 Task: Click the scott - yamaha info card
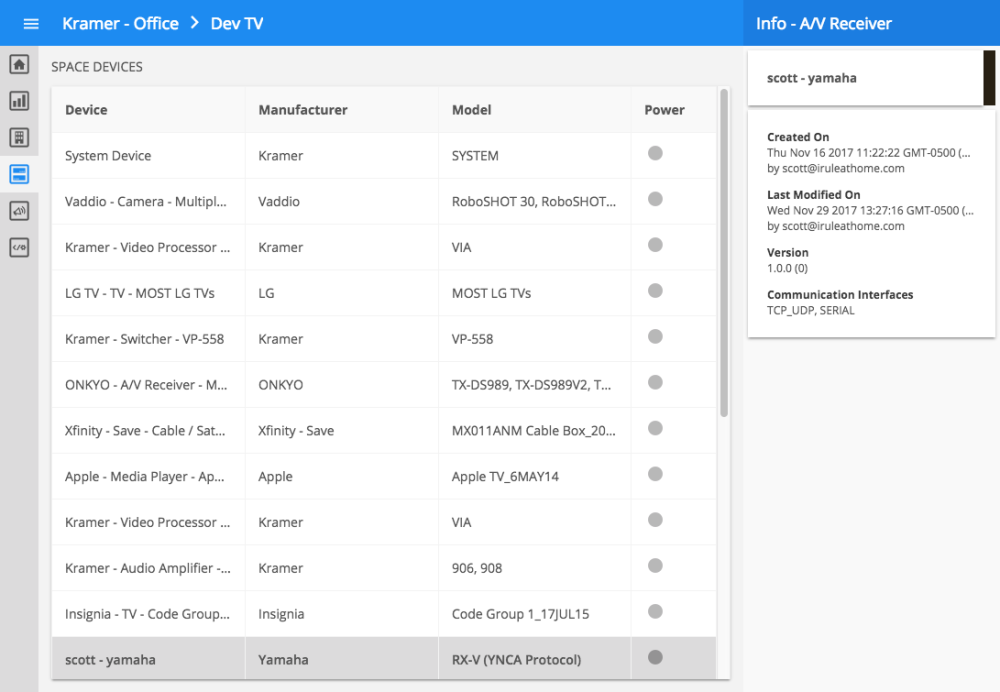coord(865,78)
